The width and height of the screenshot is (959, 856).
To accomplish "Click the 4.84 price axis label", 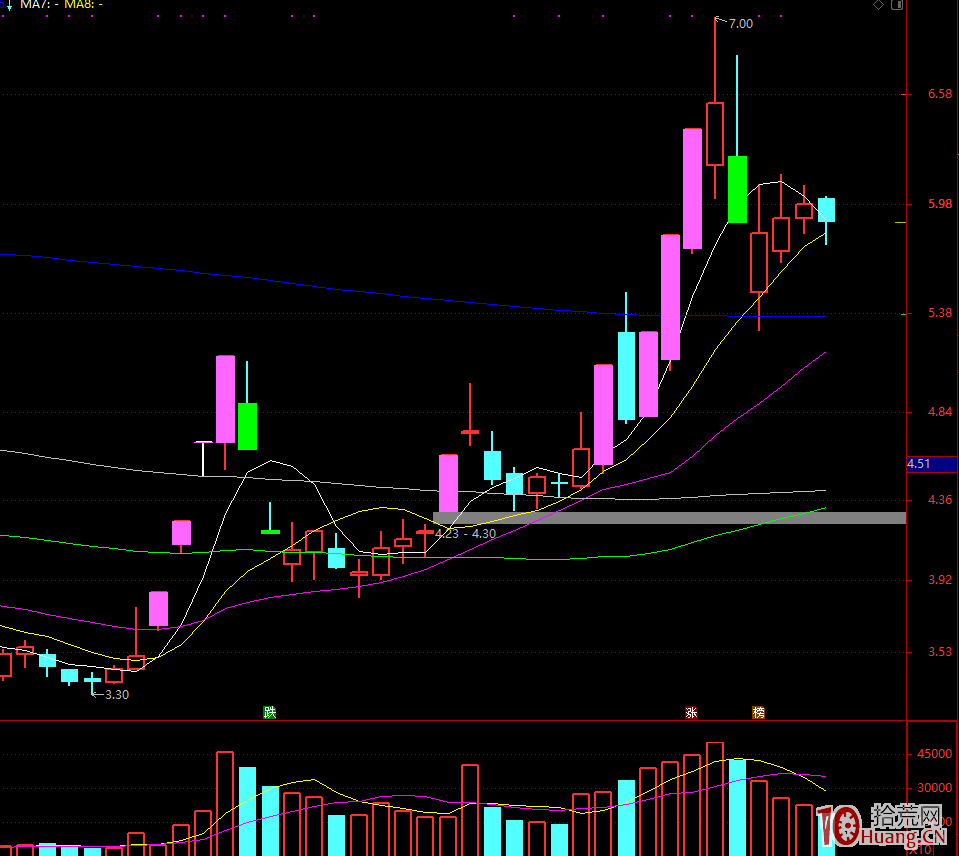I will pyautogui.click(x=940, y=412).
